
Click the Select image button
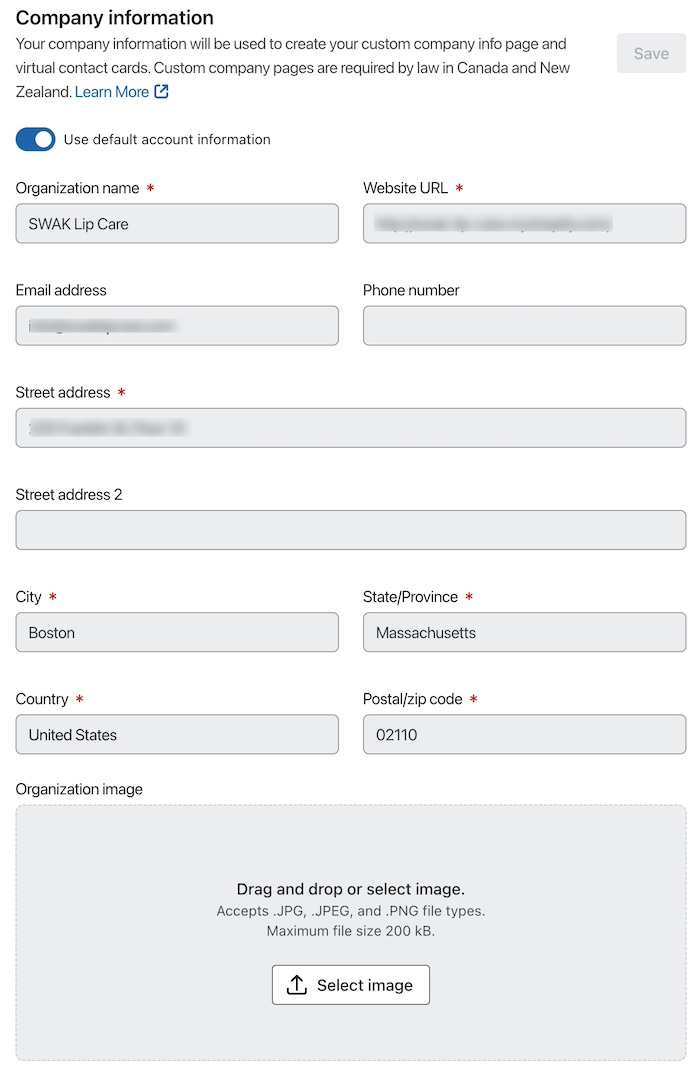point(350,984)
